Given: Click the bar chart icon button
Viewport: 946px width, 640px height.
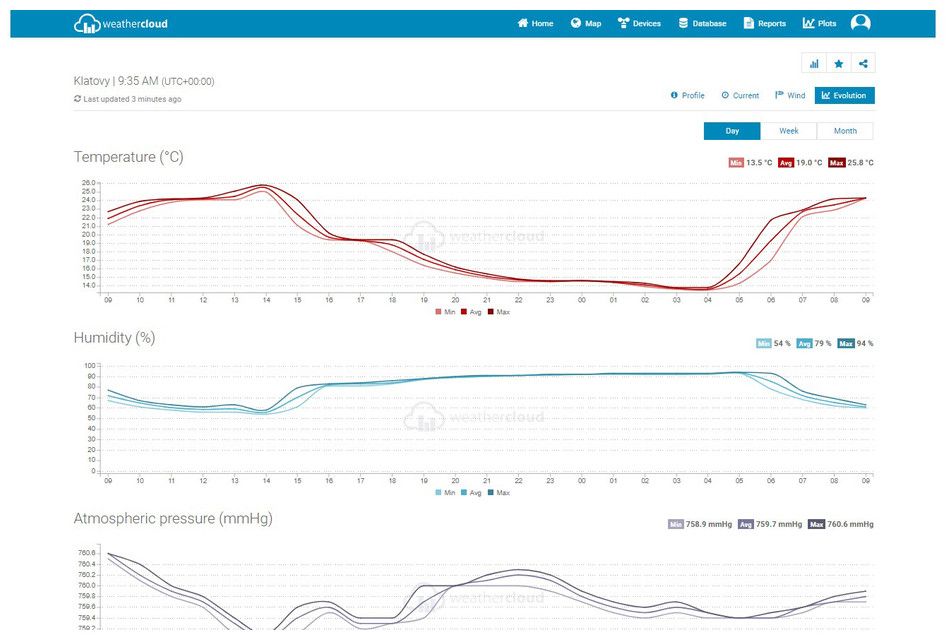Looking at the screenshot, I should [814, 64].
